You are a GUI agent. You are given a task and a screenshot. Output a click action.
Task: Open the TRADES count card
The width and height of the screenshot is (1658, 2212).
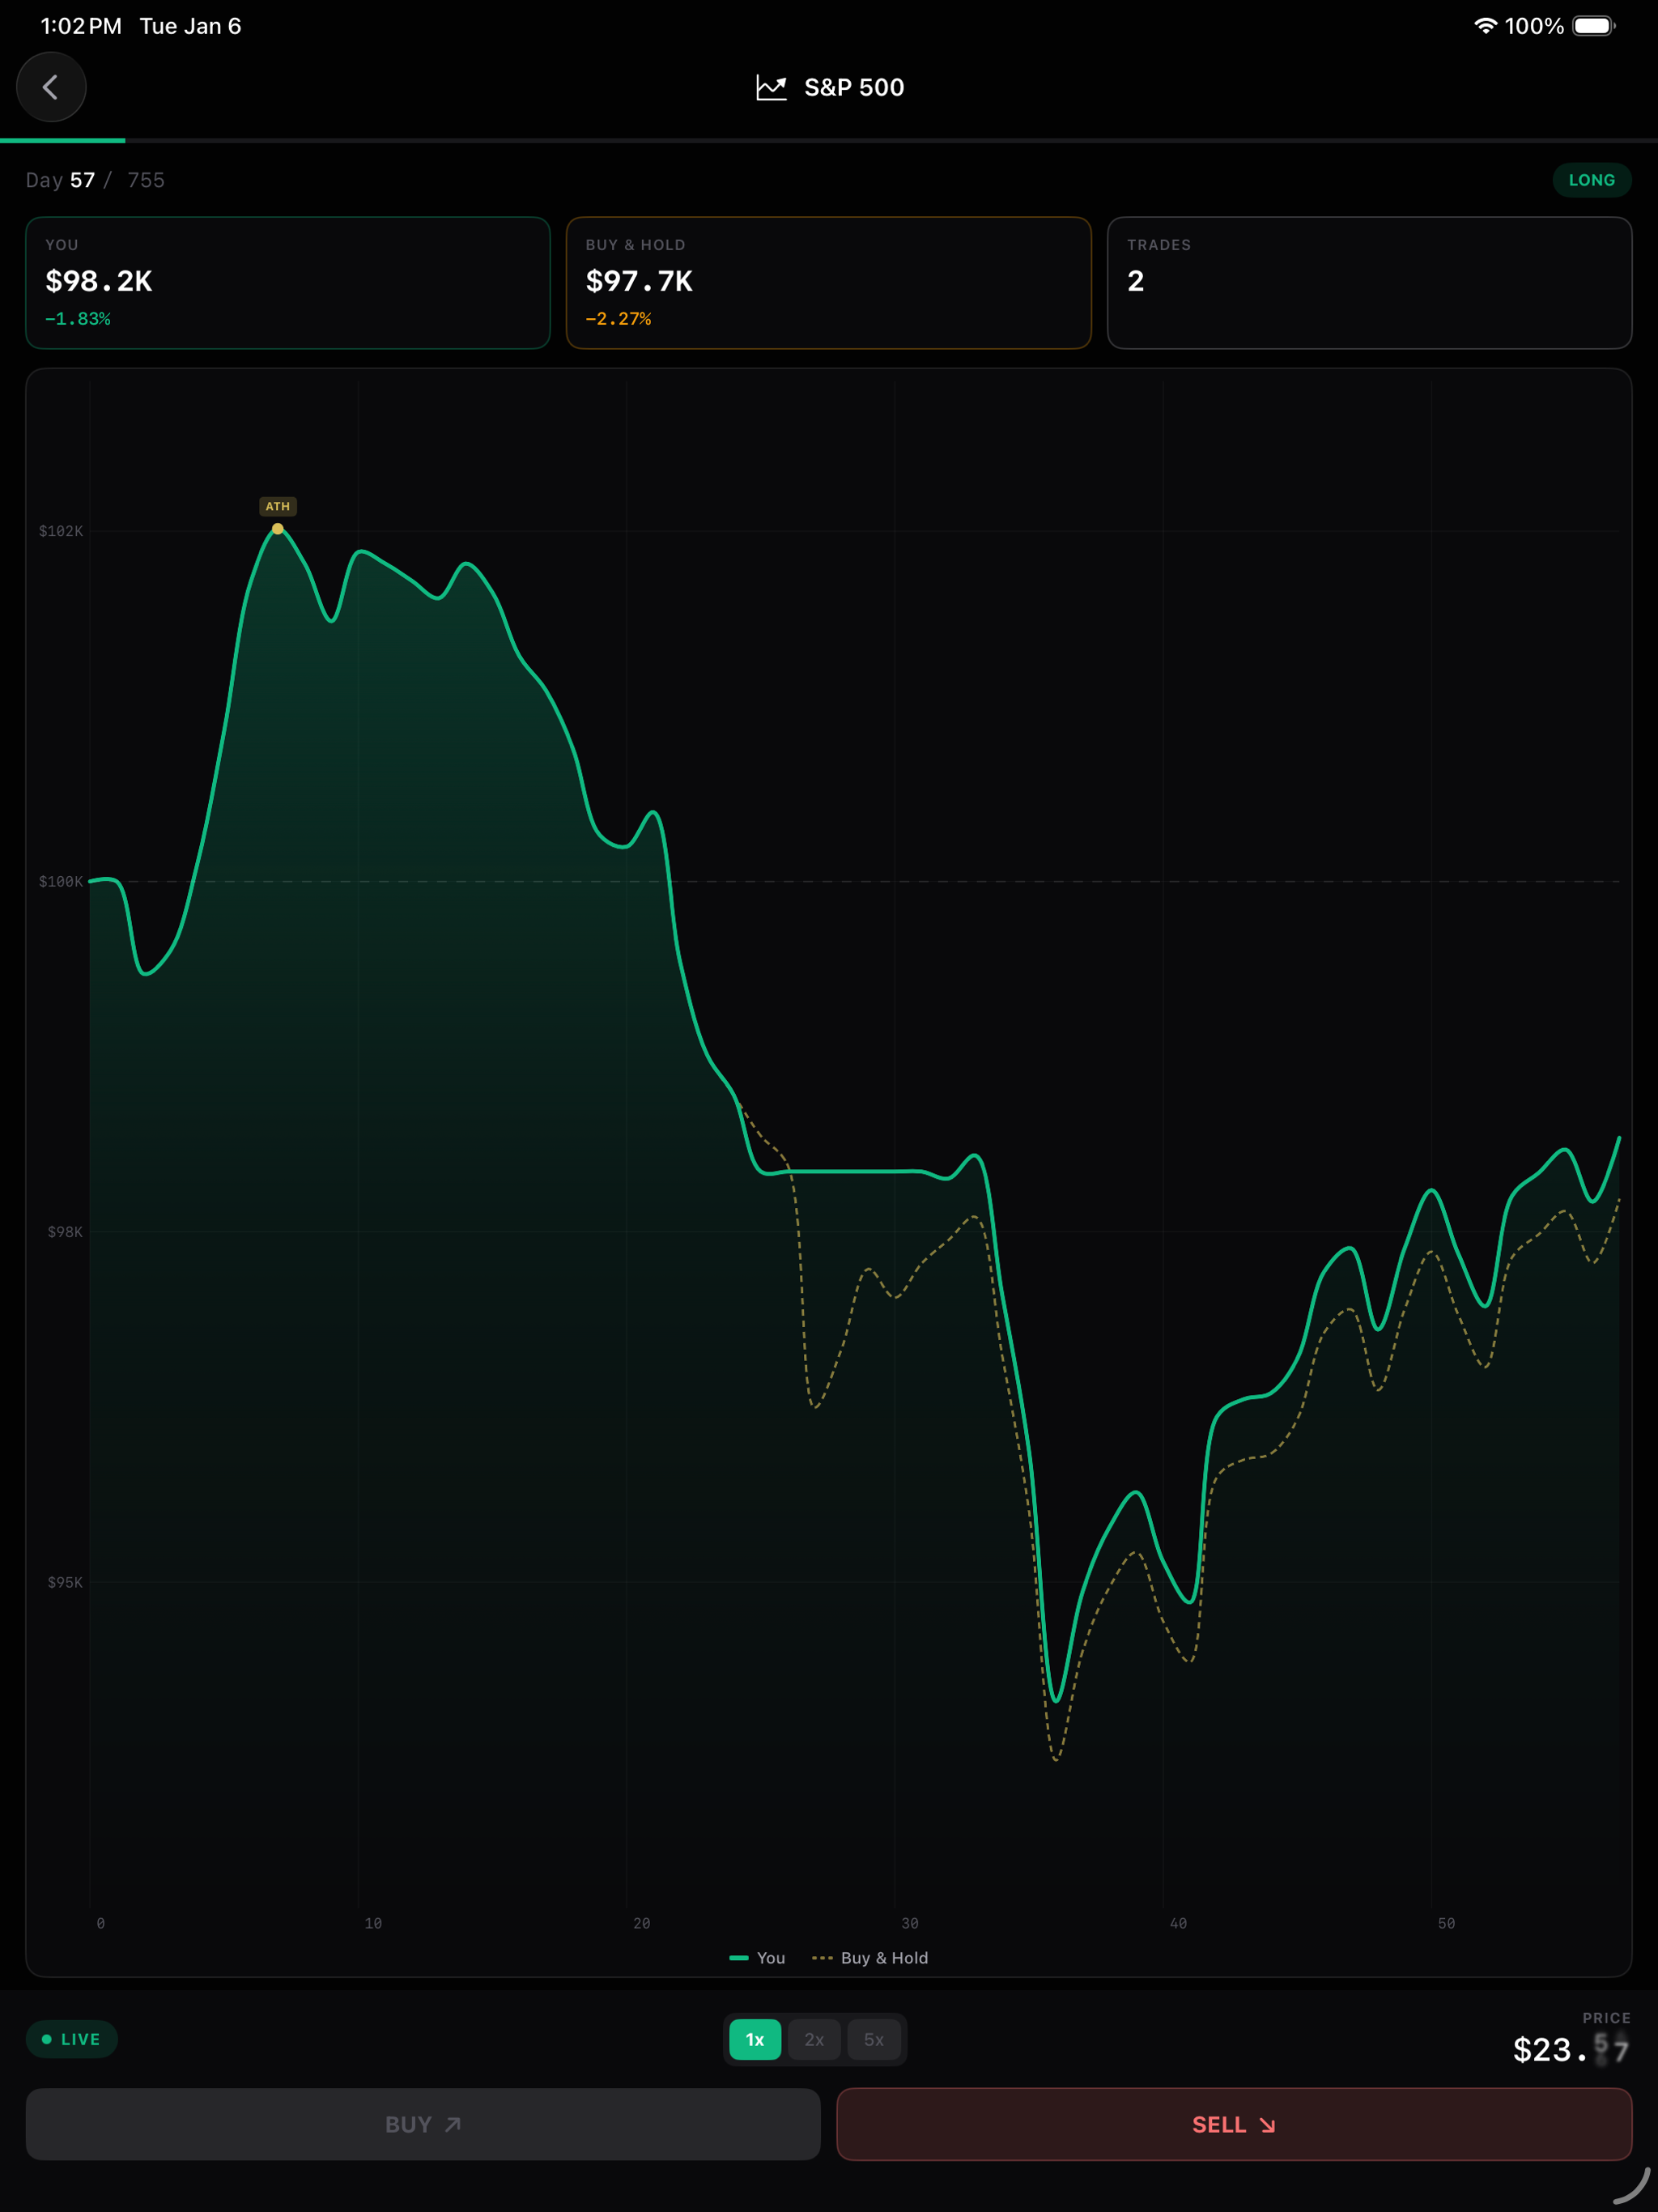click(1369, 283)
